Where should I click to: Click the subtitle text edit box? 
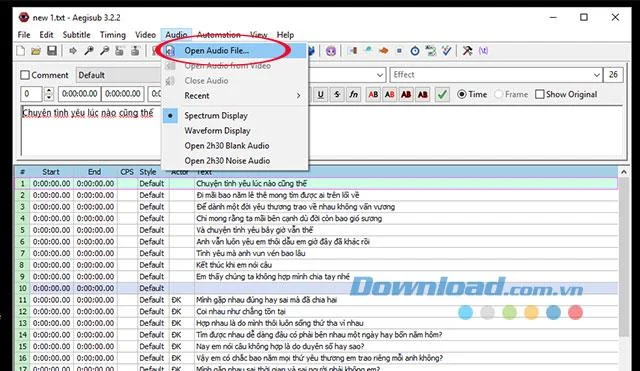coord(322,131)
